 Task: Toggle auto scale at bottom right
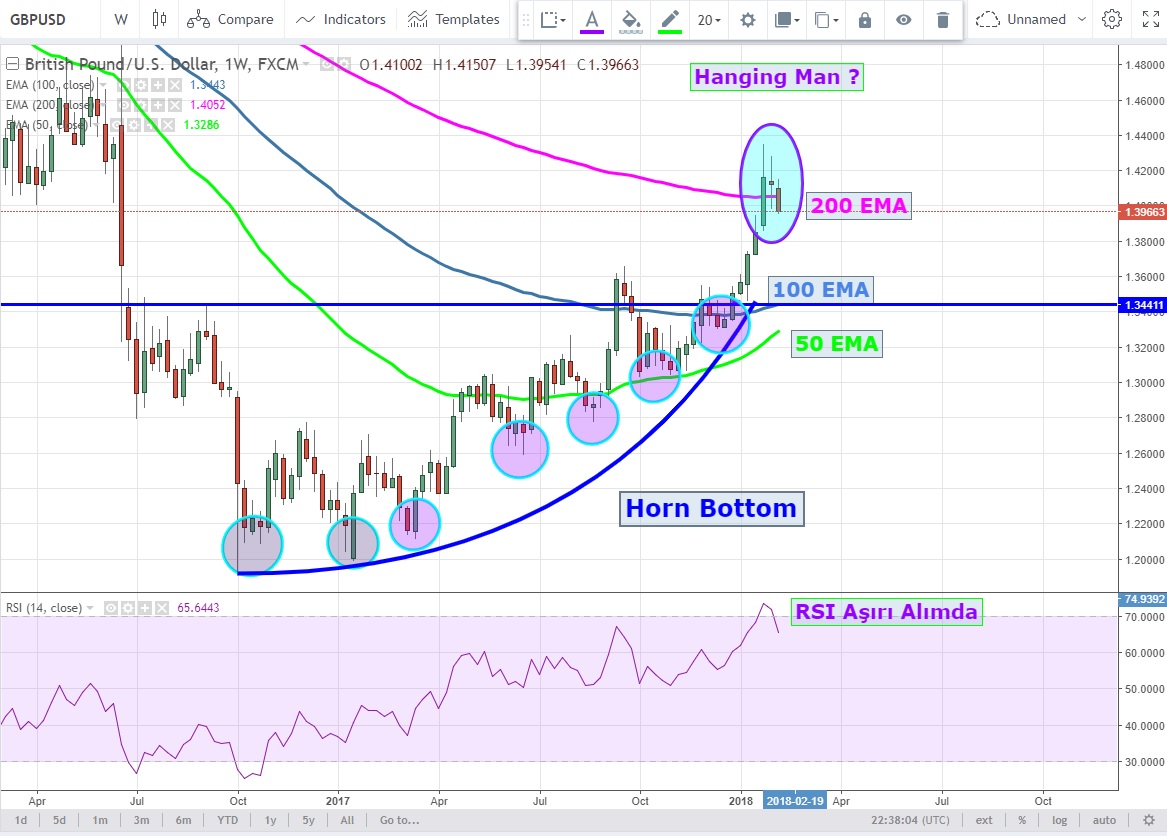[x=1104, y=820]
